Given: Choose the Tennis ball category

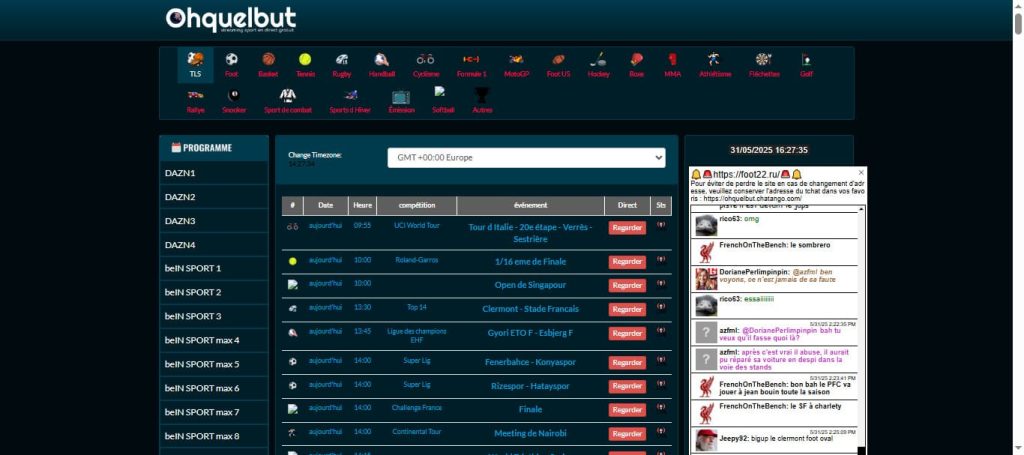Looking at the screenshot, I should (305, 59).
